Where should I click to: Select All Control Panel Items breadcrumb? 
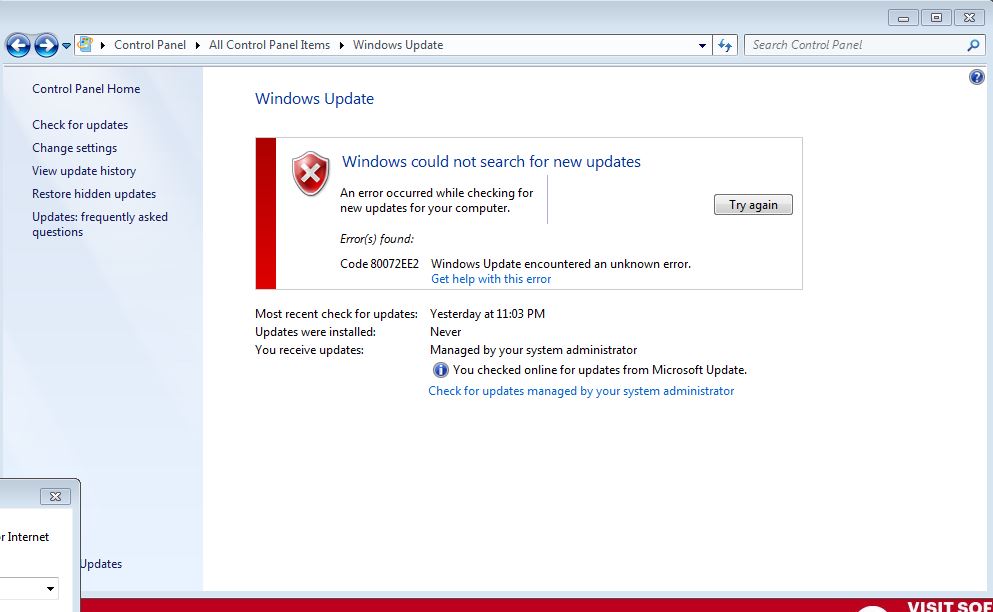click(269, 45)
